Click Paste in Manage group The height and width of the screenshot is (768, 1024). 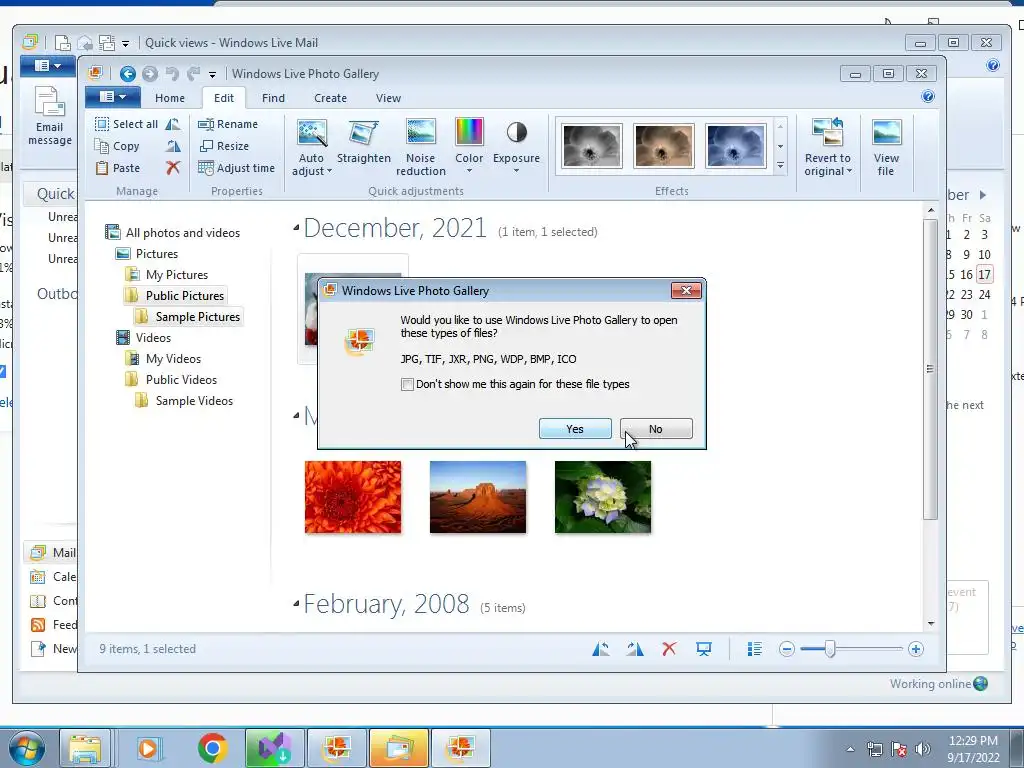point(118,168)
